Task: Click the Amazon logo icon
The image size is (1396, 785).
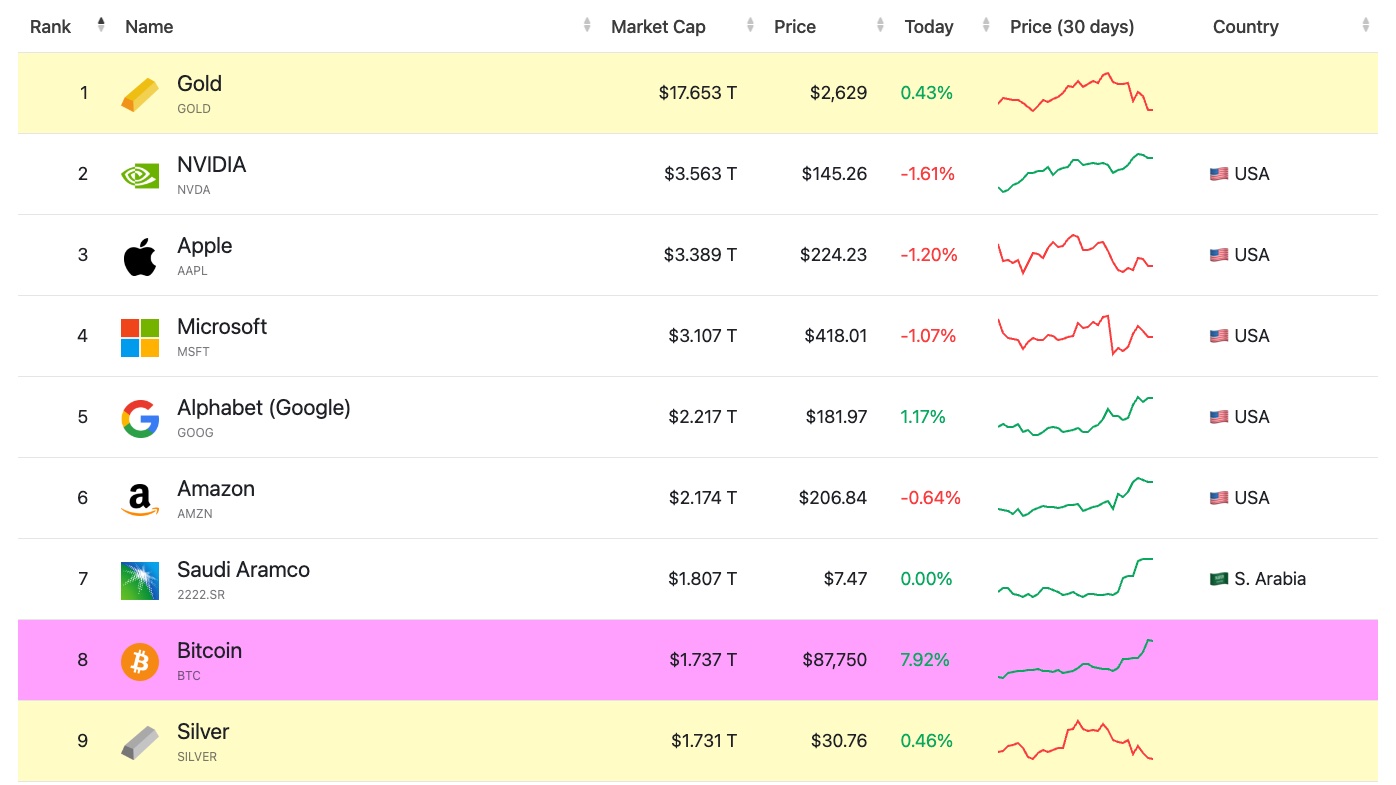Action: pyautogui.click(x=140, y=499)
